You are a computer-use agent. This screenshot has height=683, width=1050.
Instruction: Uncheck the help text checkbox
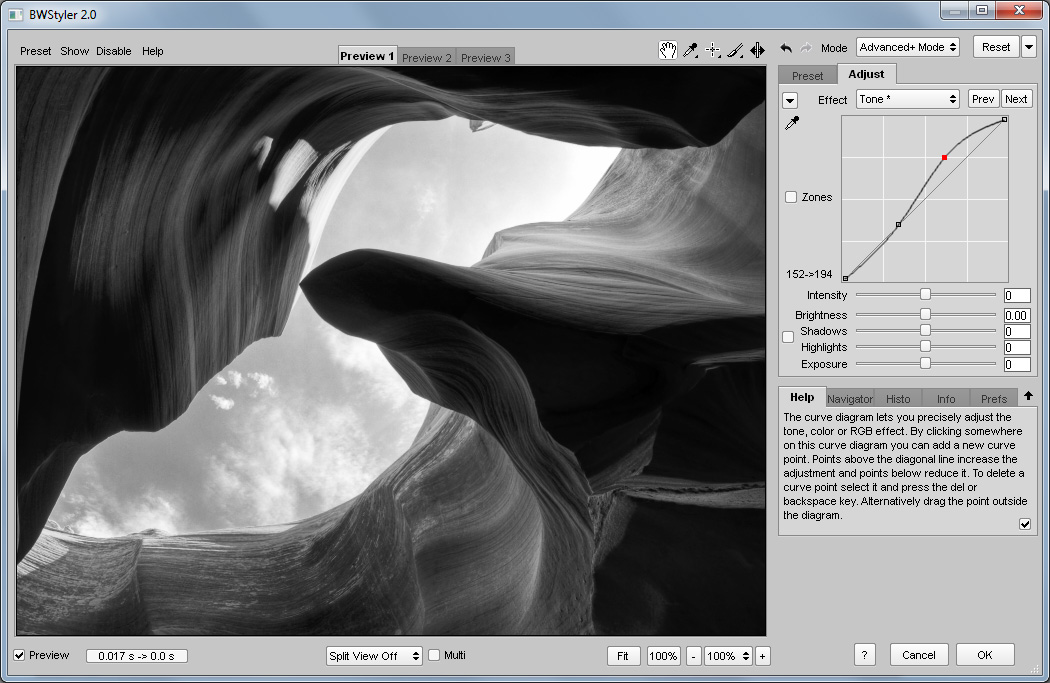1025,524
